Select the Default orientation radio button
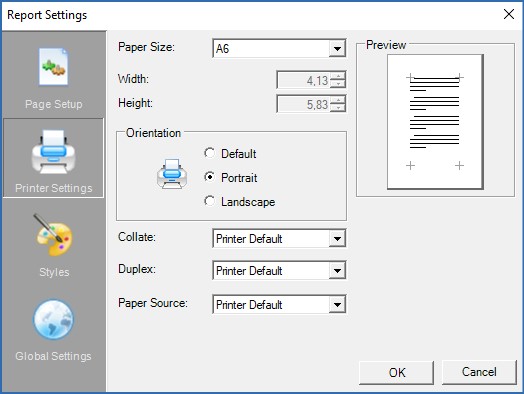This screenshot has height=394, width=524. [210, 153]
